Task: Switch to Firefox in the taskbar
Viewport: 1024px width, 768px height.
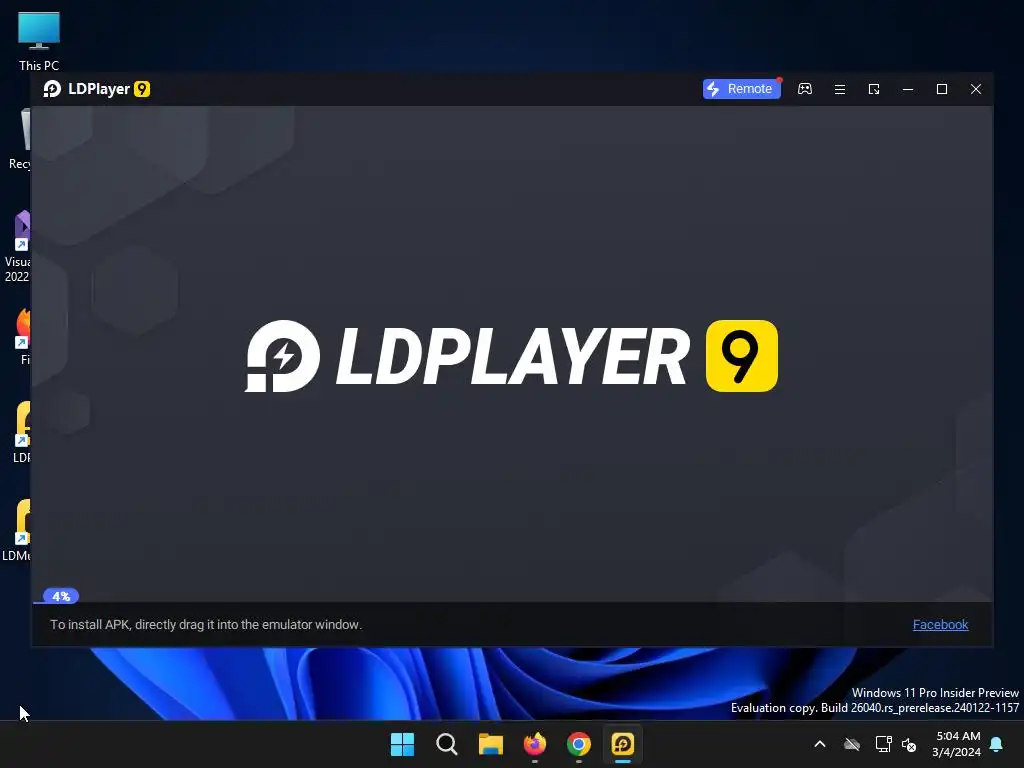Action: (x=535, y=744)
